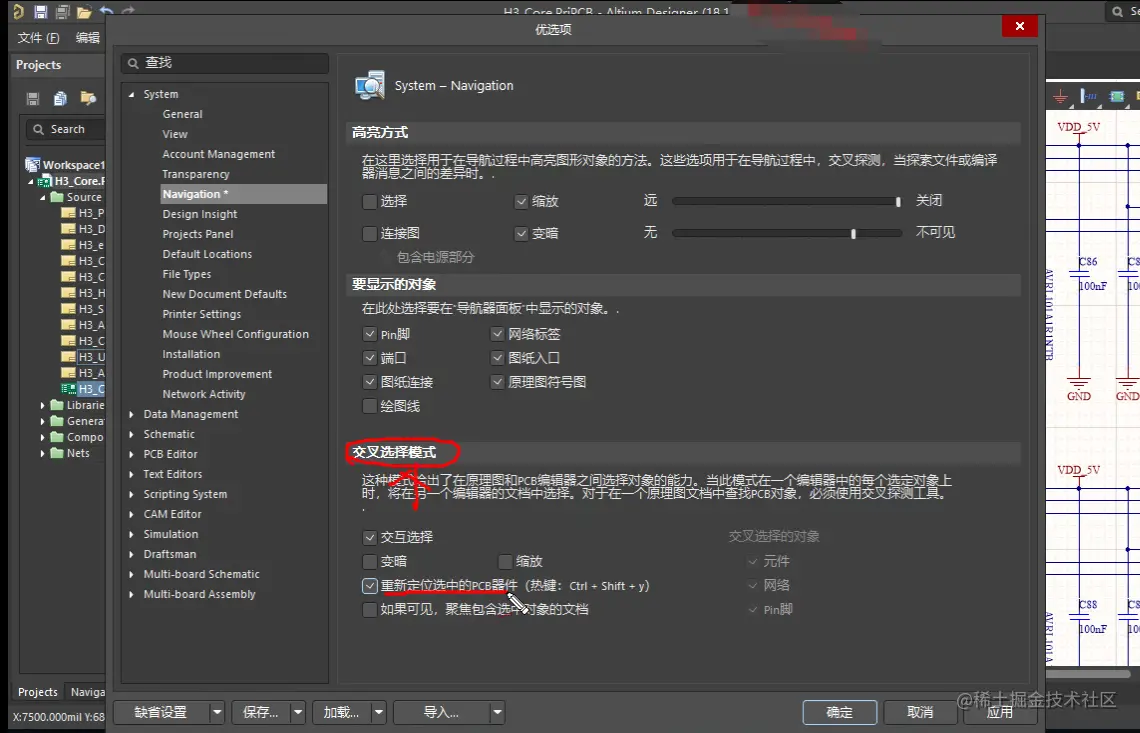Click the Source folder icon
The height and width of the screenshot is (733, 1140).
[57, 197]
